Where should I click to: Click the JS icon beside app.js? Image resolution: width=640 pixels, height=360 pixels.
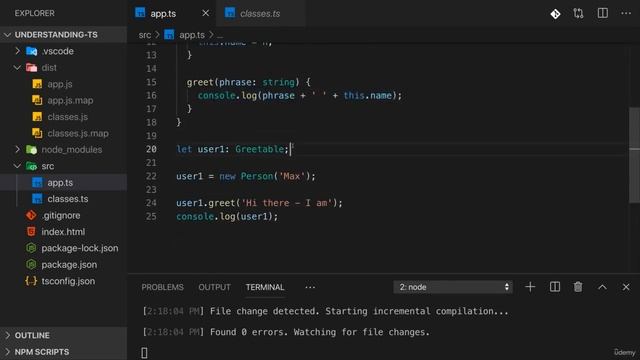[37, 84]
